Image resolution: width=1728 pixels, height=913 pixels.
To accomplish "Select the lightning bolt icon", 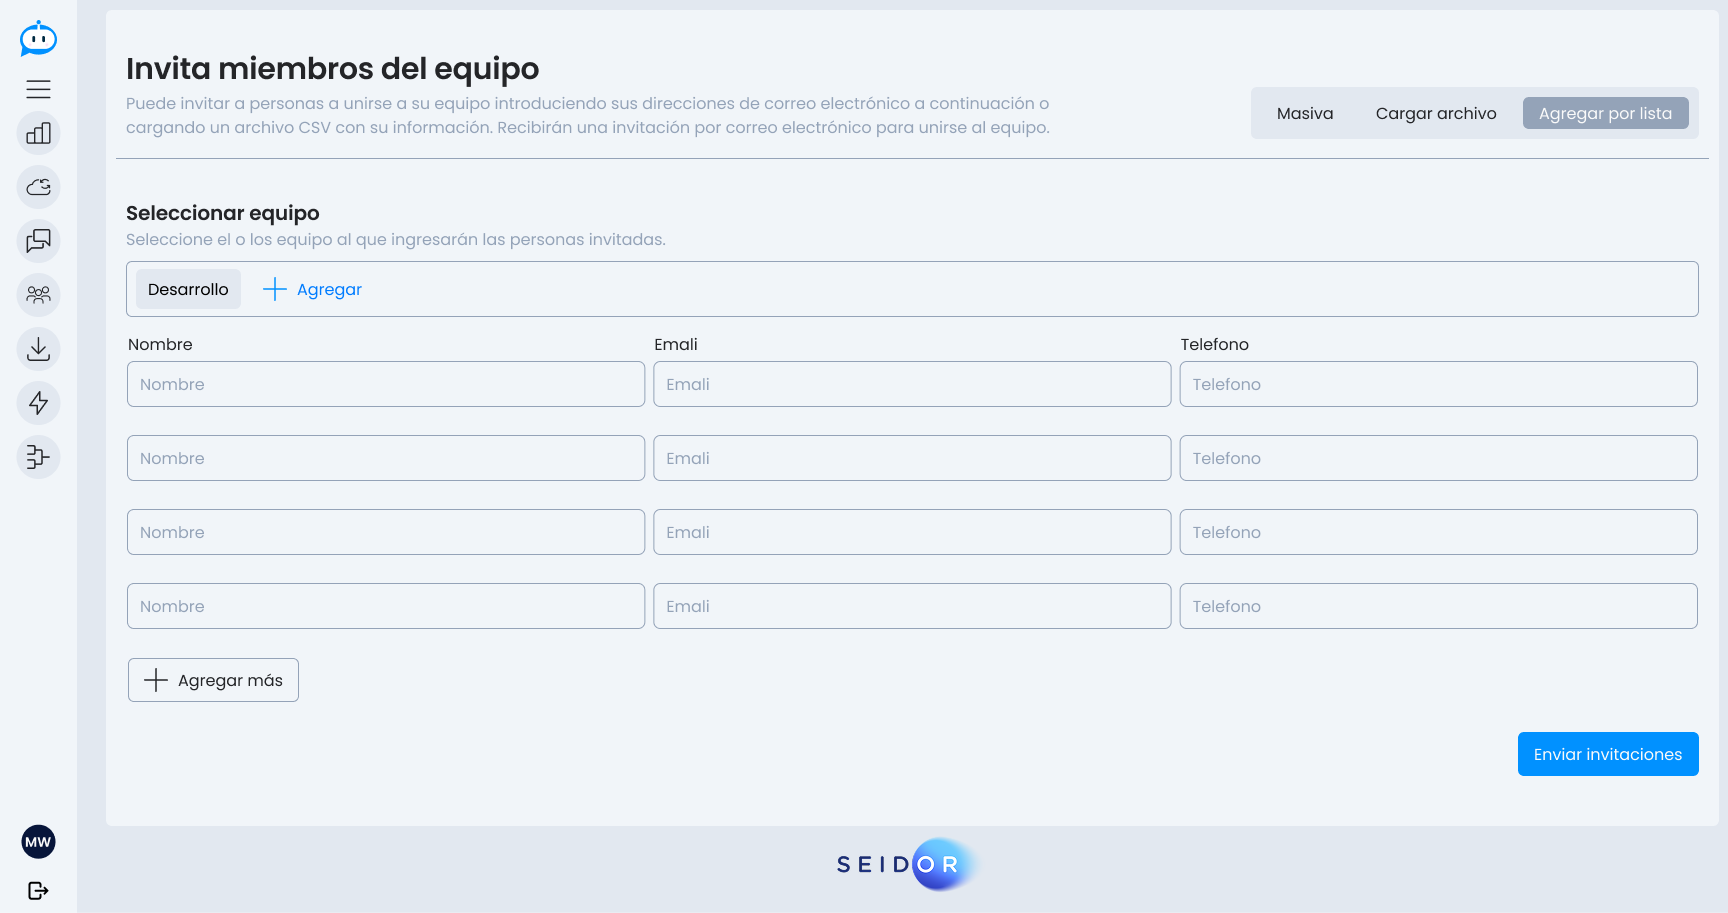I will click(38, 403).
